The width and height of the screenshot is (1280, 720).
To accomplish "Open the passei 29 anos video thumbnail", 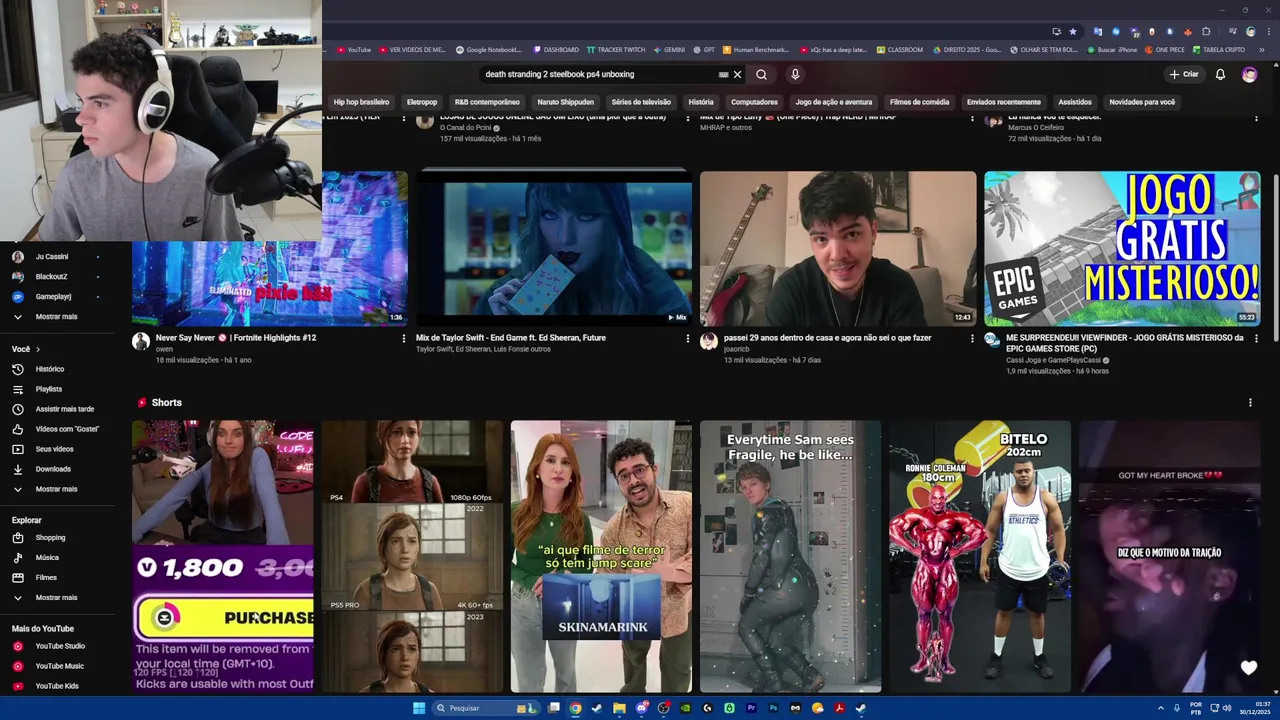I will pos(838,249).
